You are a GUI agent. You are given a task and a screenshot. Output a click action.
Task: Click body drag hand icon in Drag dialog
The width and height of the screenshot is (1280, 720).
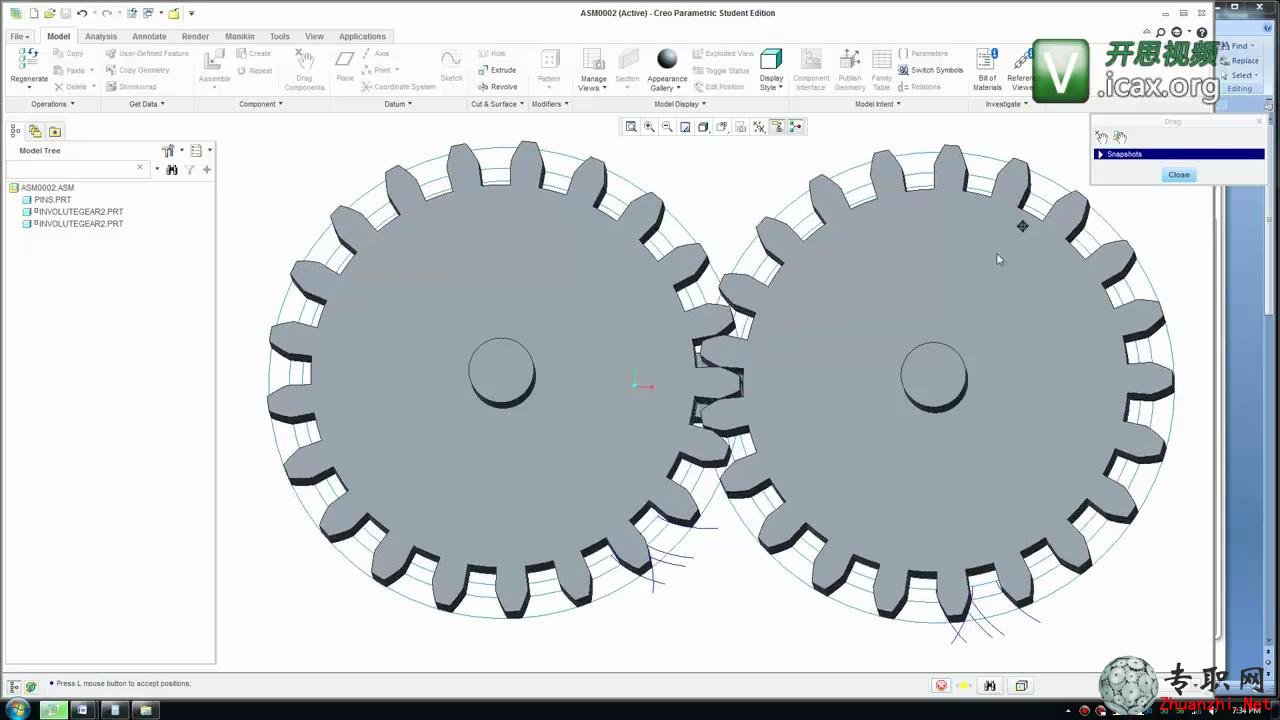pos(1120,137)
